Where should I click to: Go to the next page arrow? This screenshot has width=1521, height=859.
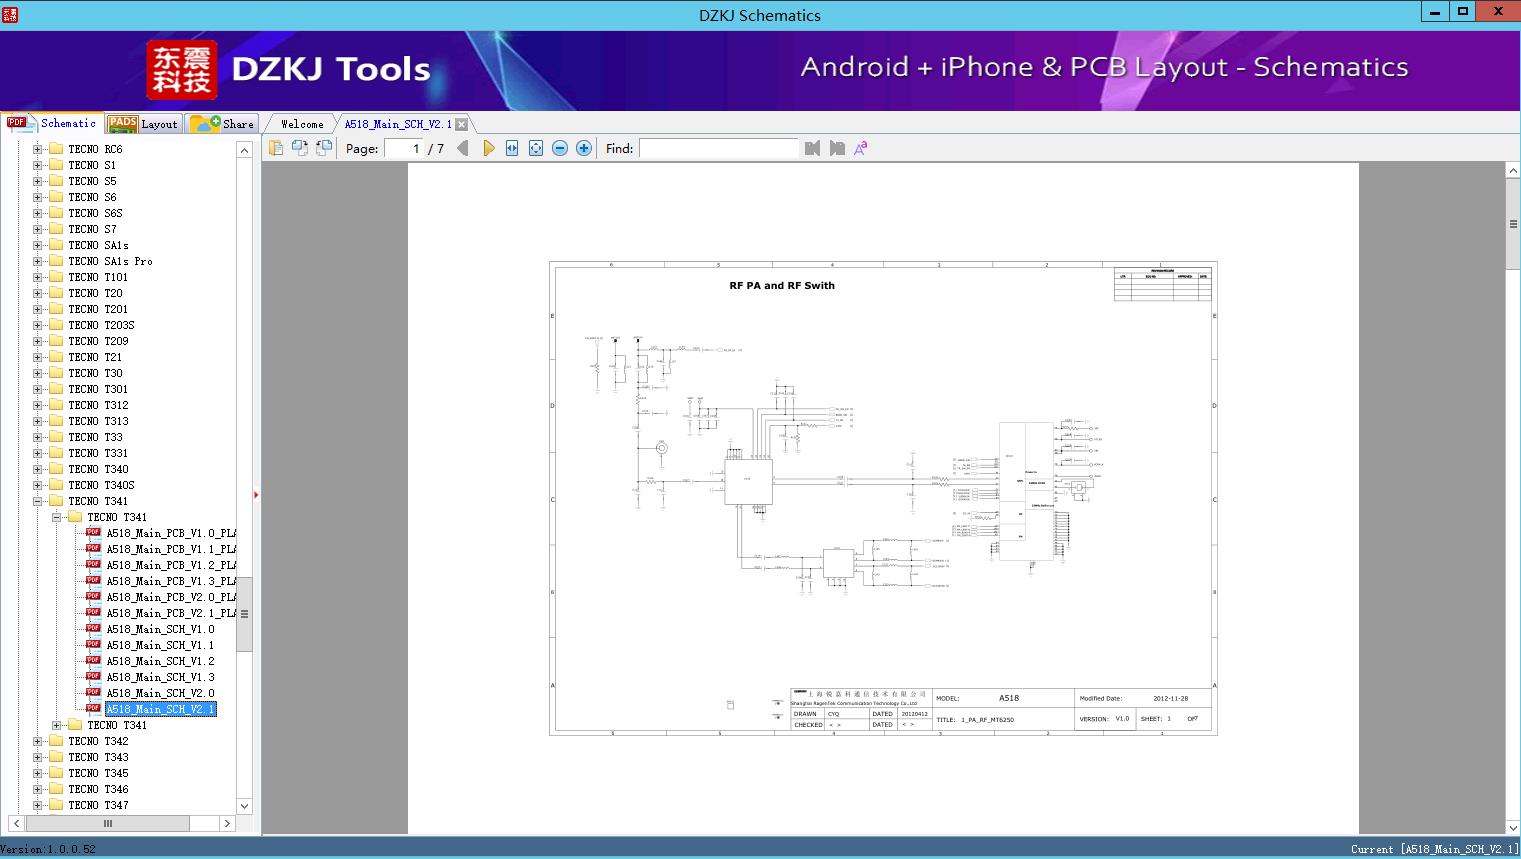488,148
